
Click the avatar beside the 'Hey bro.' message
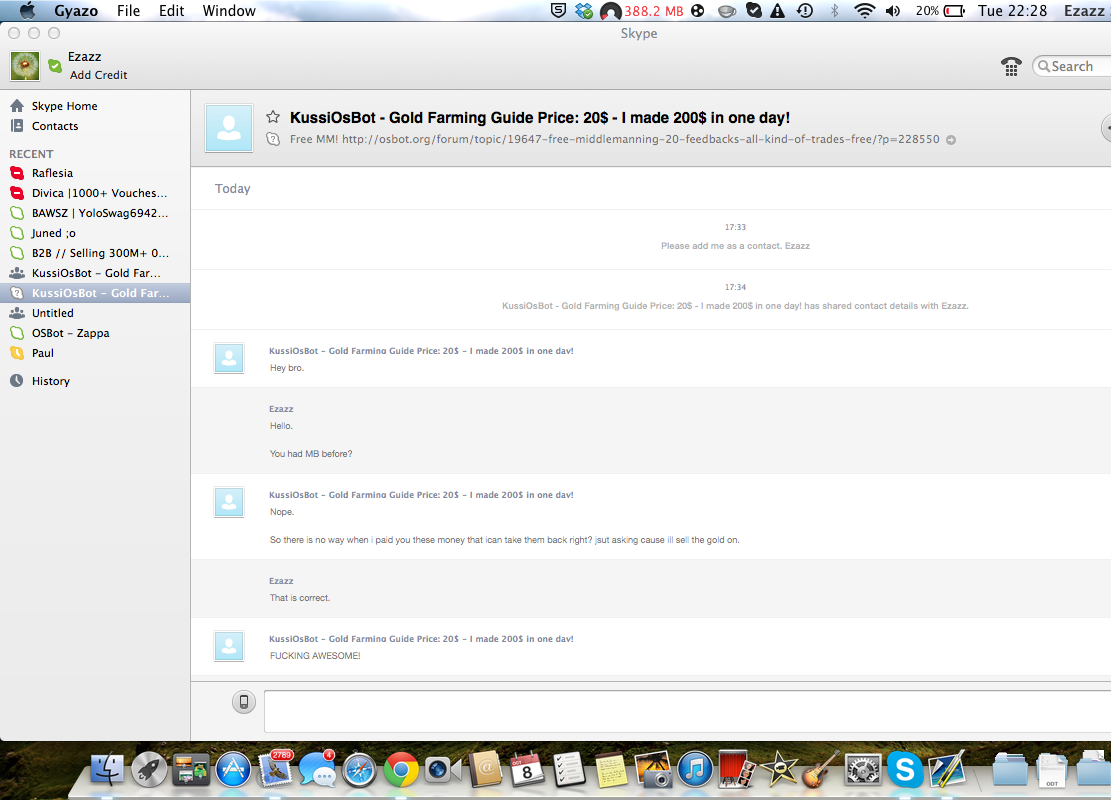[229, 359]
